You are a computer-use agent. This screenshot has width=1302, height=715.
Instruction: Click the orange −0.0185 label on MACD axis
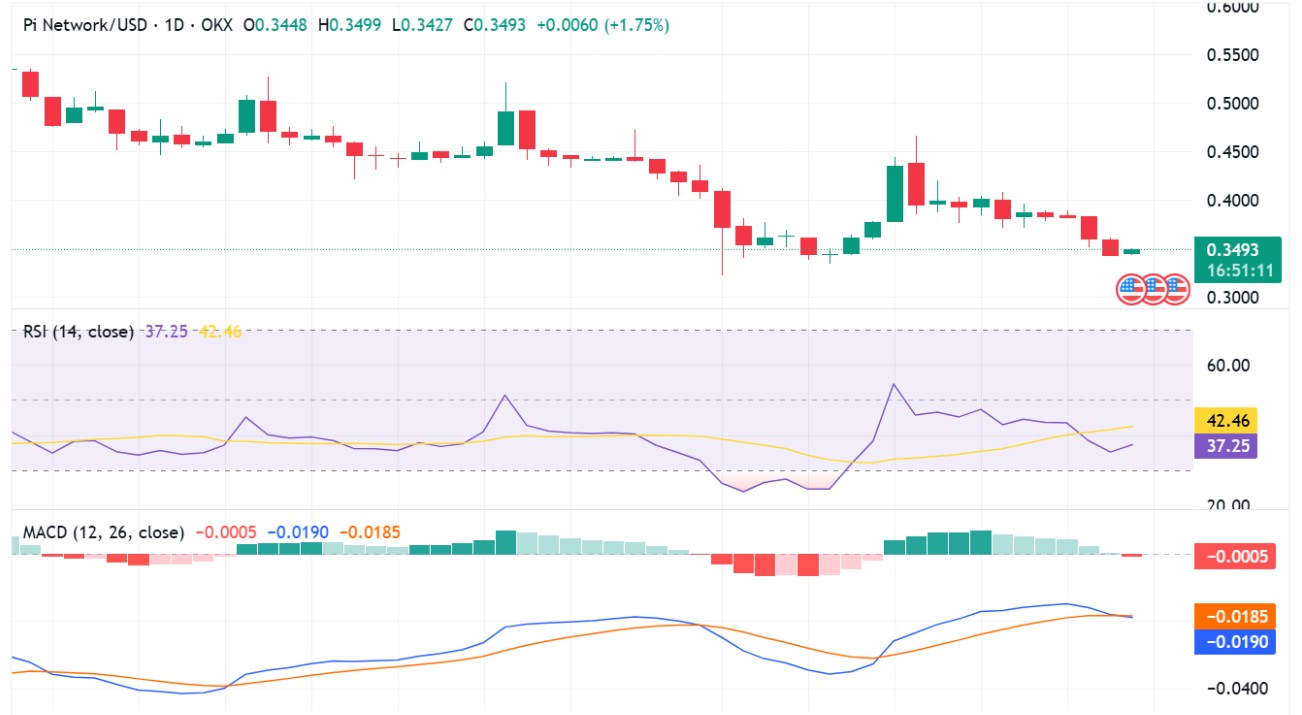[1235, 616]
